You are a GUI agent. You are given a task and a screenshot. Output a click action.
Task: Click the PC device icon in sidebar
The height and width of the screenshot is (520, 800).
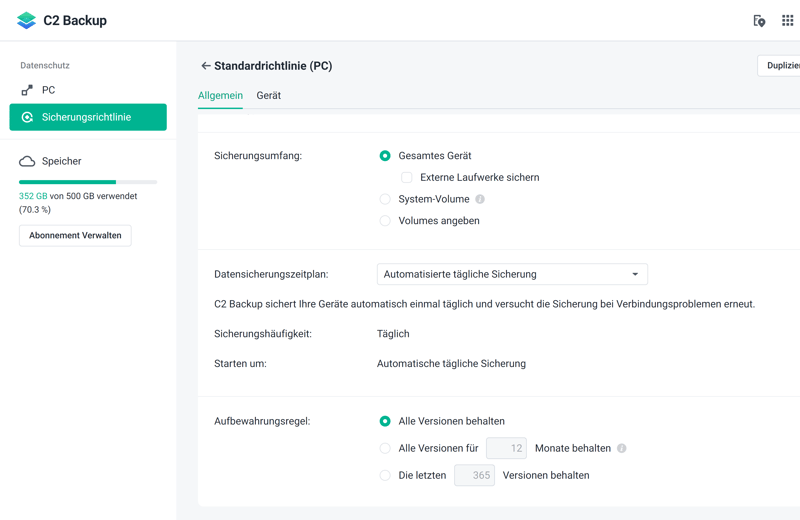27,90
